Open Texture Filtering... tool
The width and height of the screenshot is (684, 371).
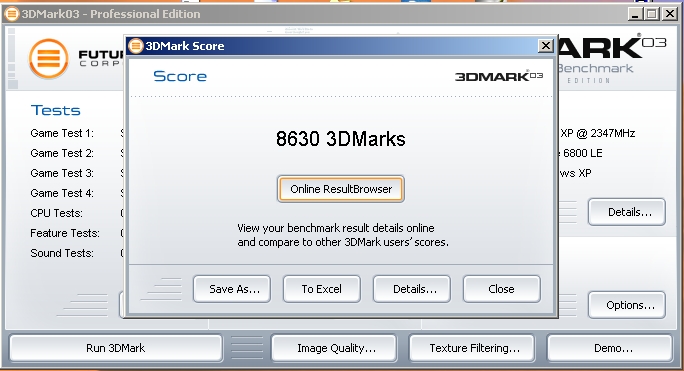point(472,348)
